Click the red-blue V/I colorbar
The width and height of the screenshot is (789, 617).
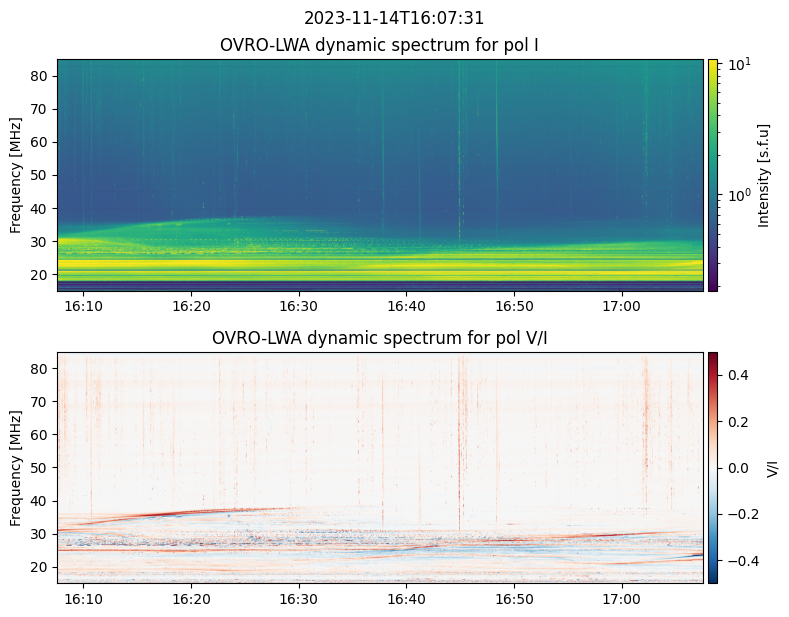click(713, 467)
